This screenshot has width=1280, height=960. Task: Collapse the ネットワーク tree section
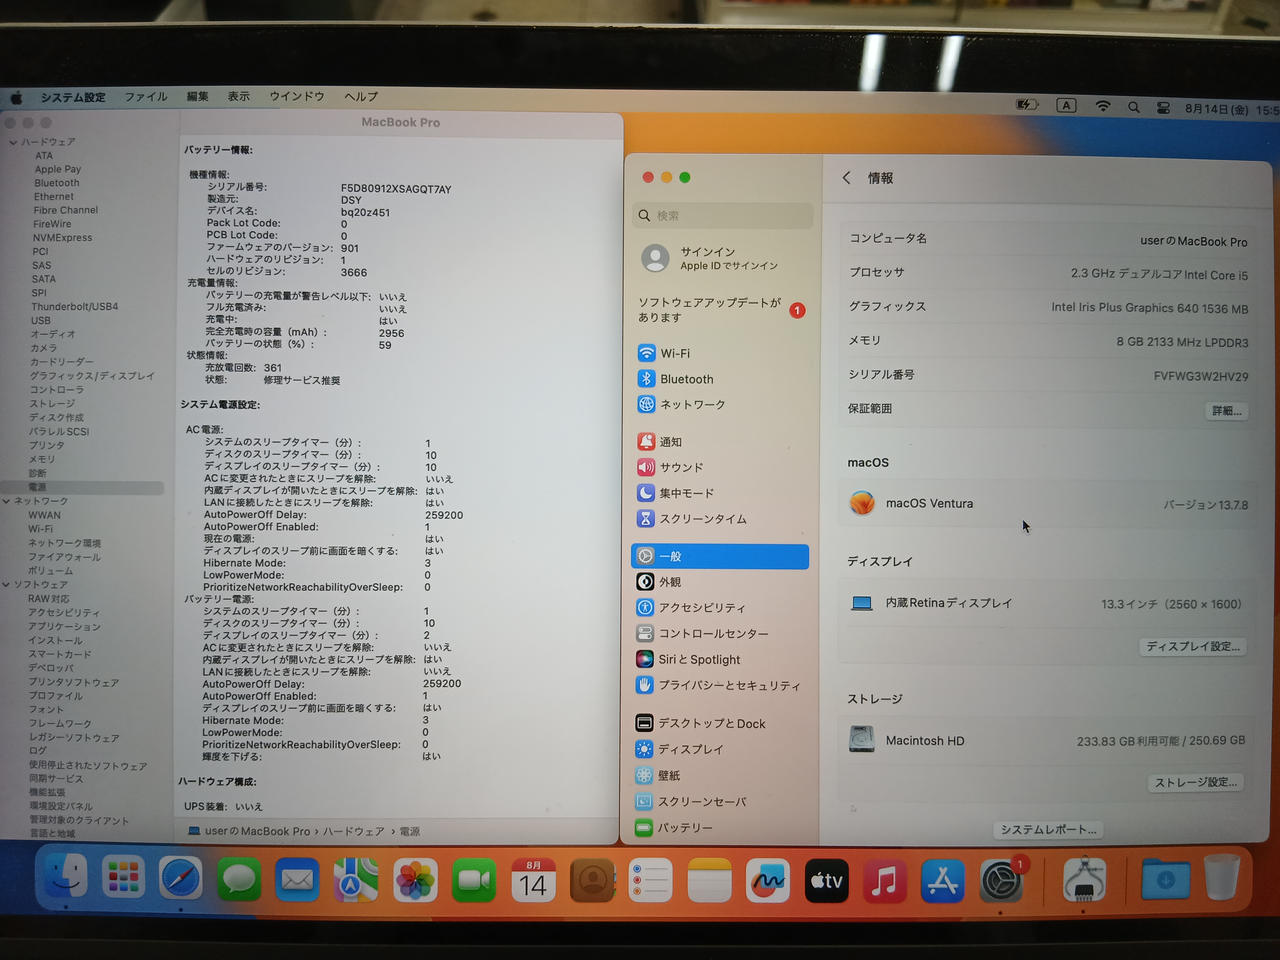7,501
